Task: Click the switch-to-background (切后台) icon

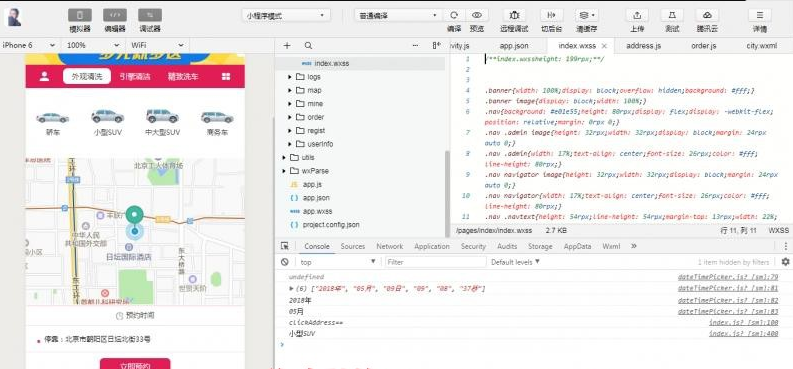Action: pos(552,15)
